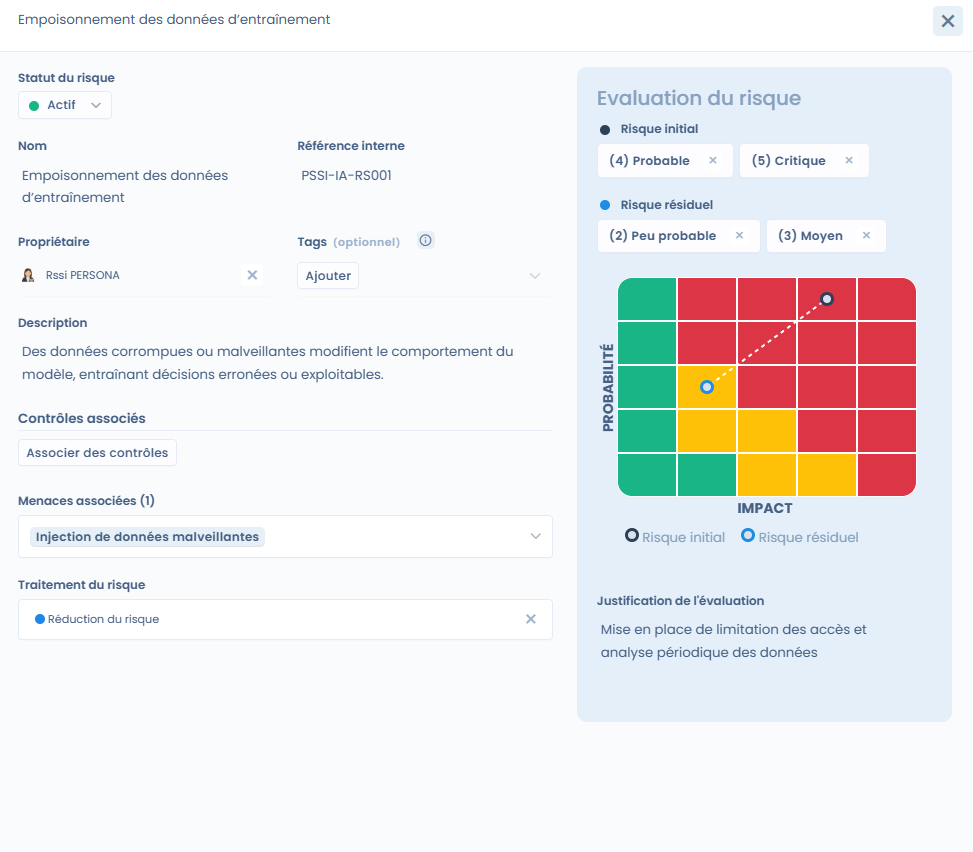
Task: Click Associer des contrôles button
Action: (x=97, y=453)
